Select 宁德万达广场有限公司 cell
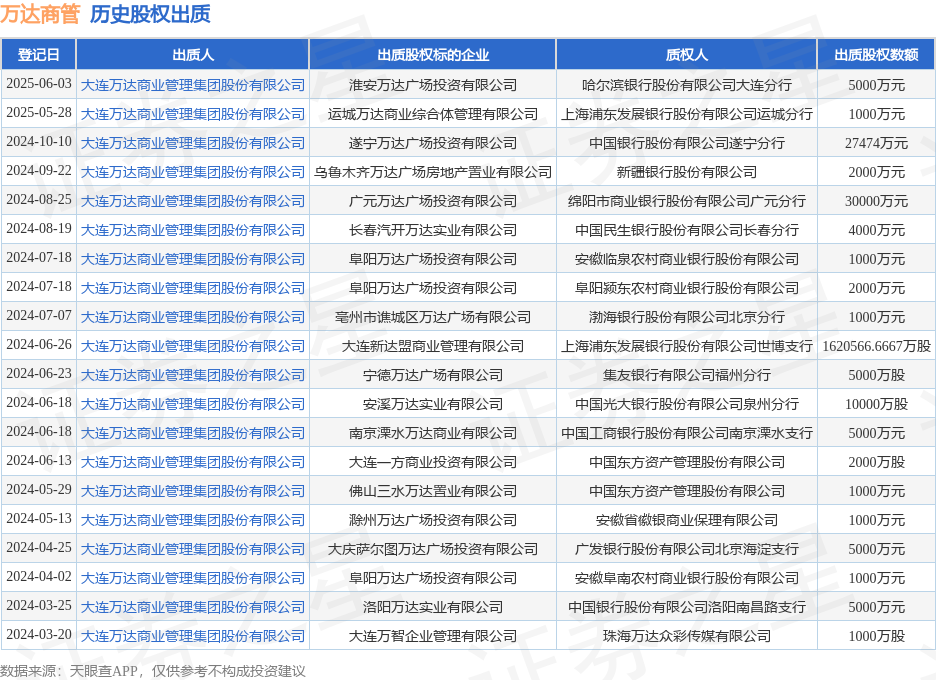This screenshot has height=680, width=936. click(x=433, y=375)
